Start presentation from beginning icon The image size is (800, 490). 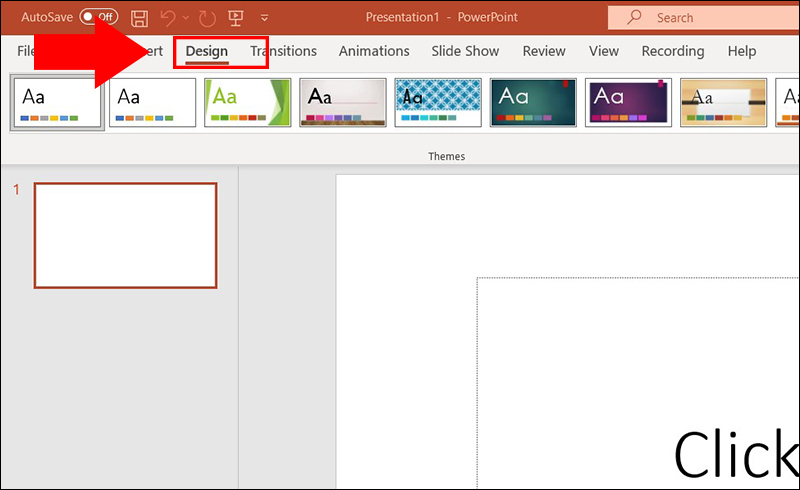point(236,18)
